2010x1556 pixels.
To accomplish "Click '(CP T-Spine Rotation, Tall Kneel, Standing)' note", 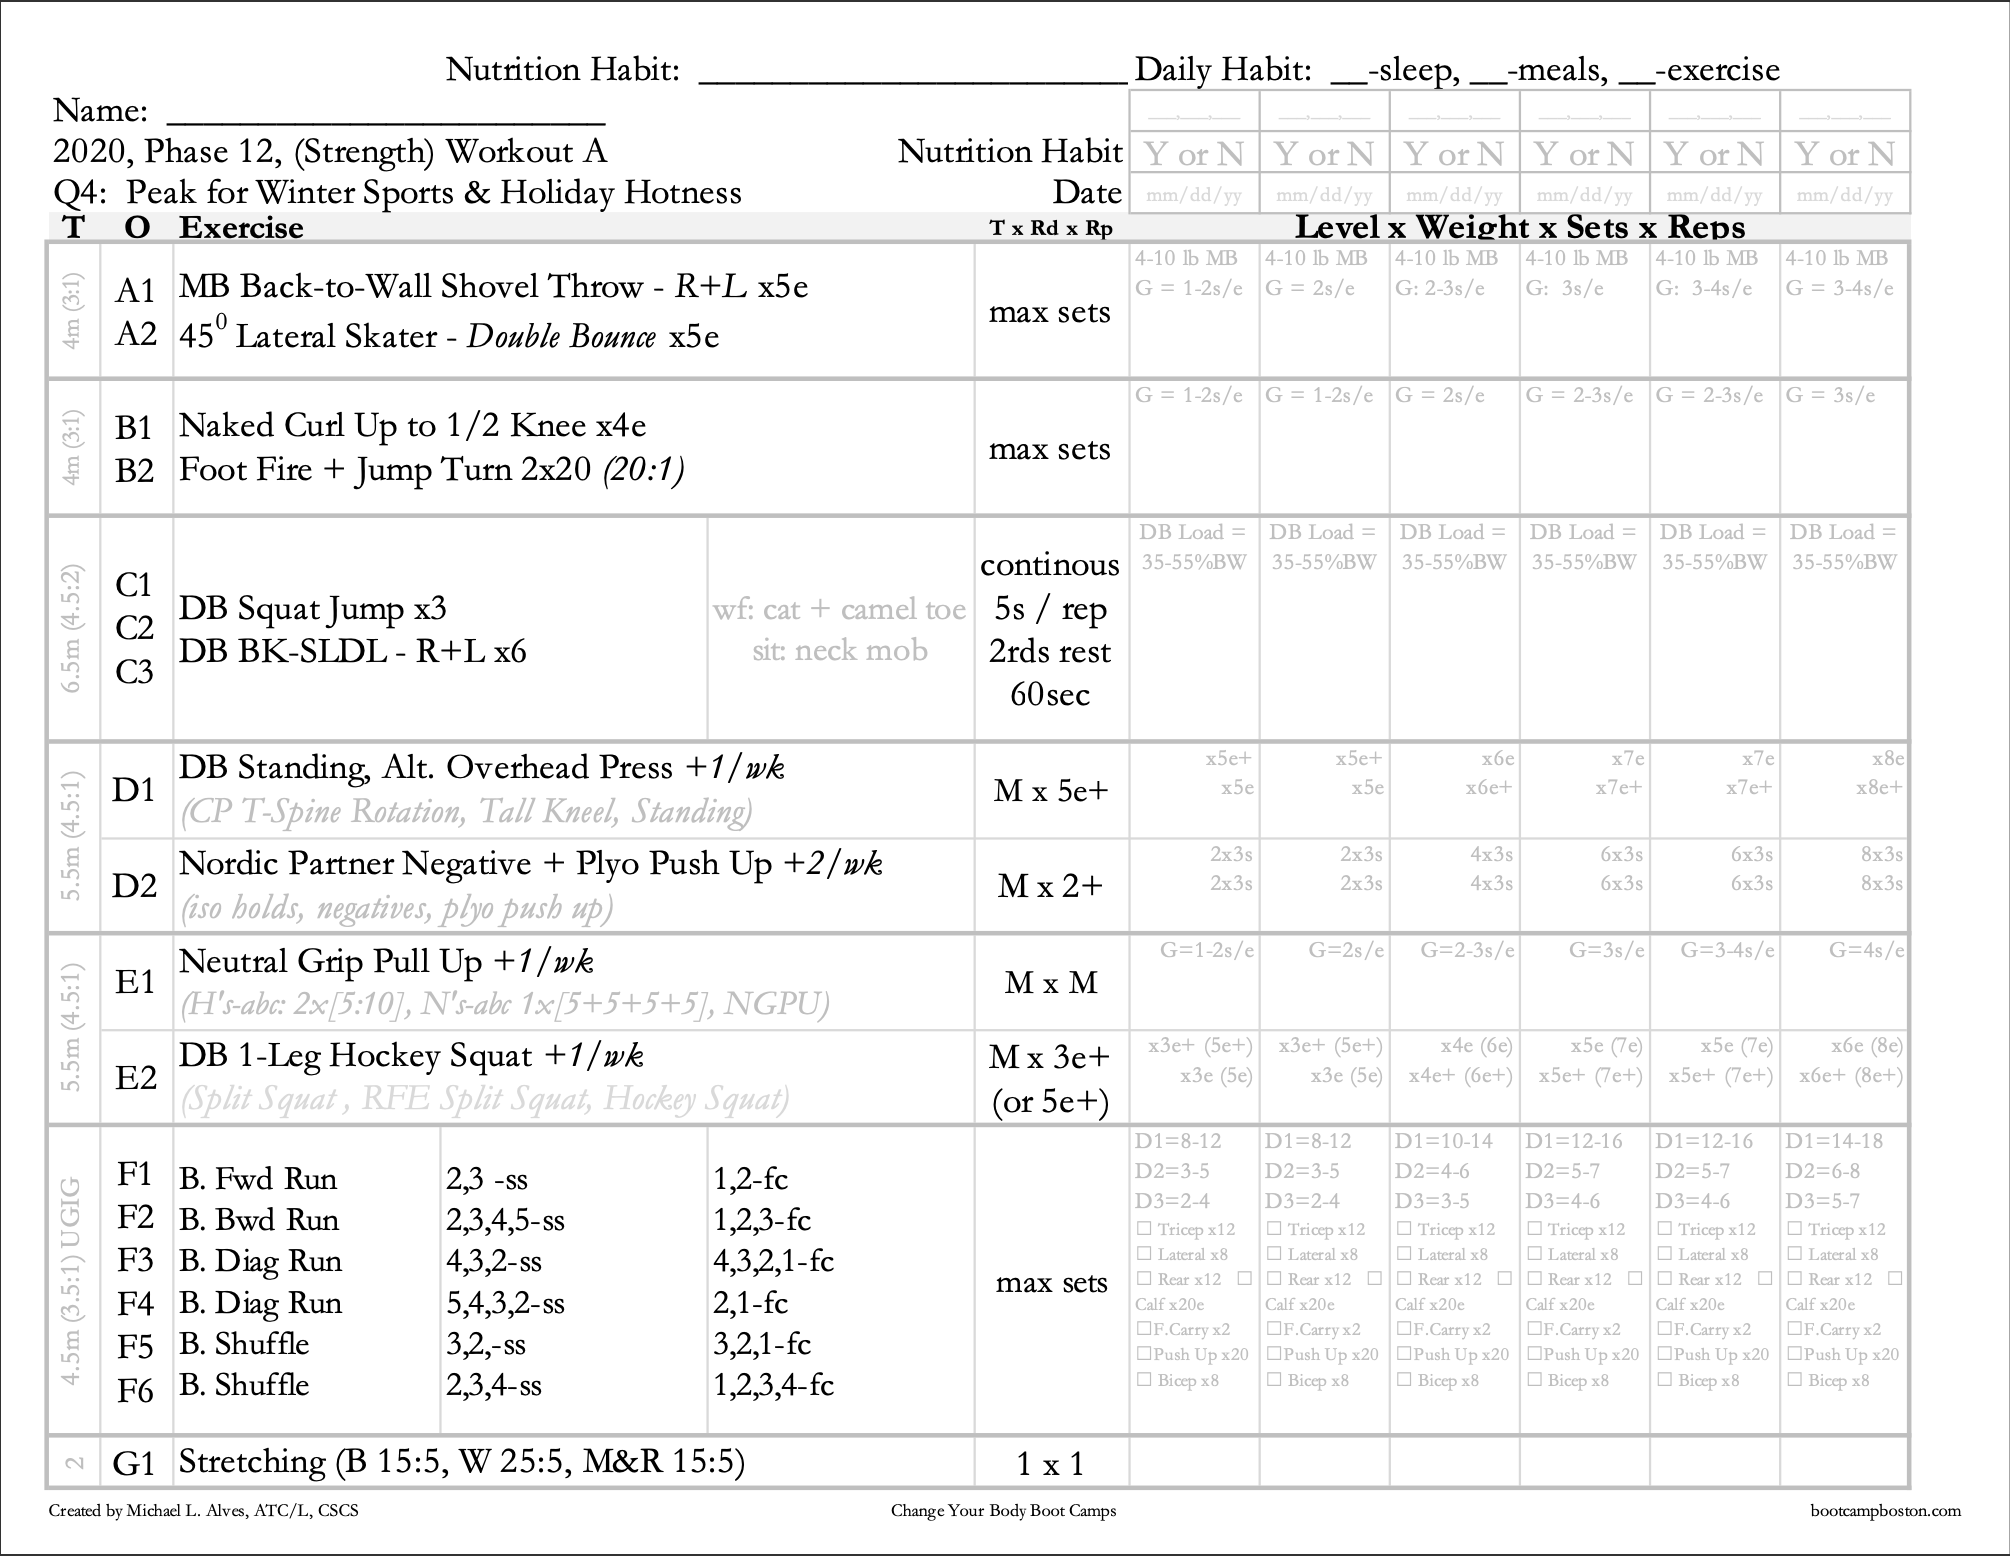I will (x=466, y=811).
